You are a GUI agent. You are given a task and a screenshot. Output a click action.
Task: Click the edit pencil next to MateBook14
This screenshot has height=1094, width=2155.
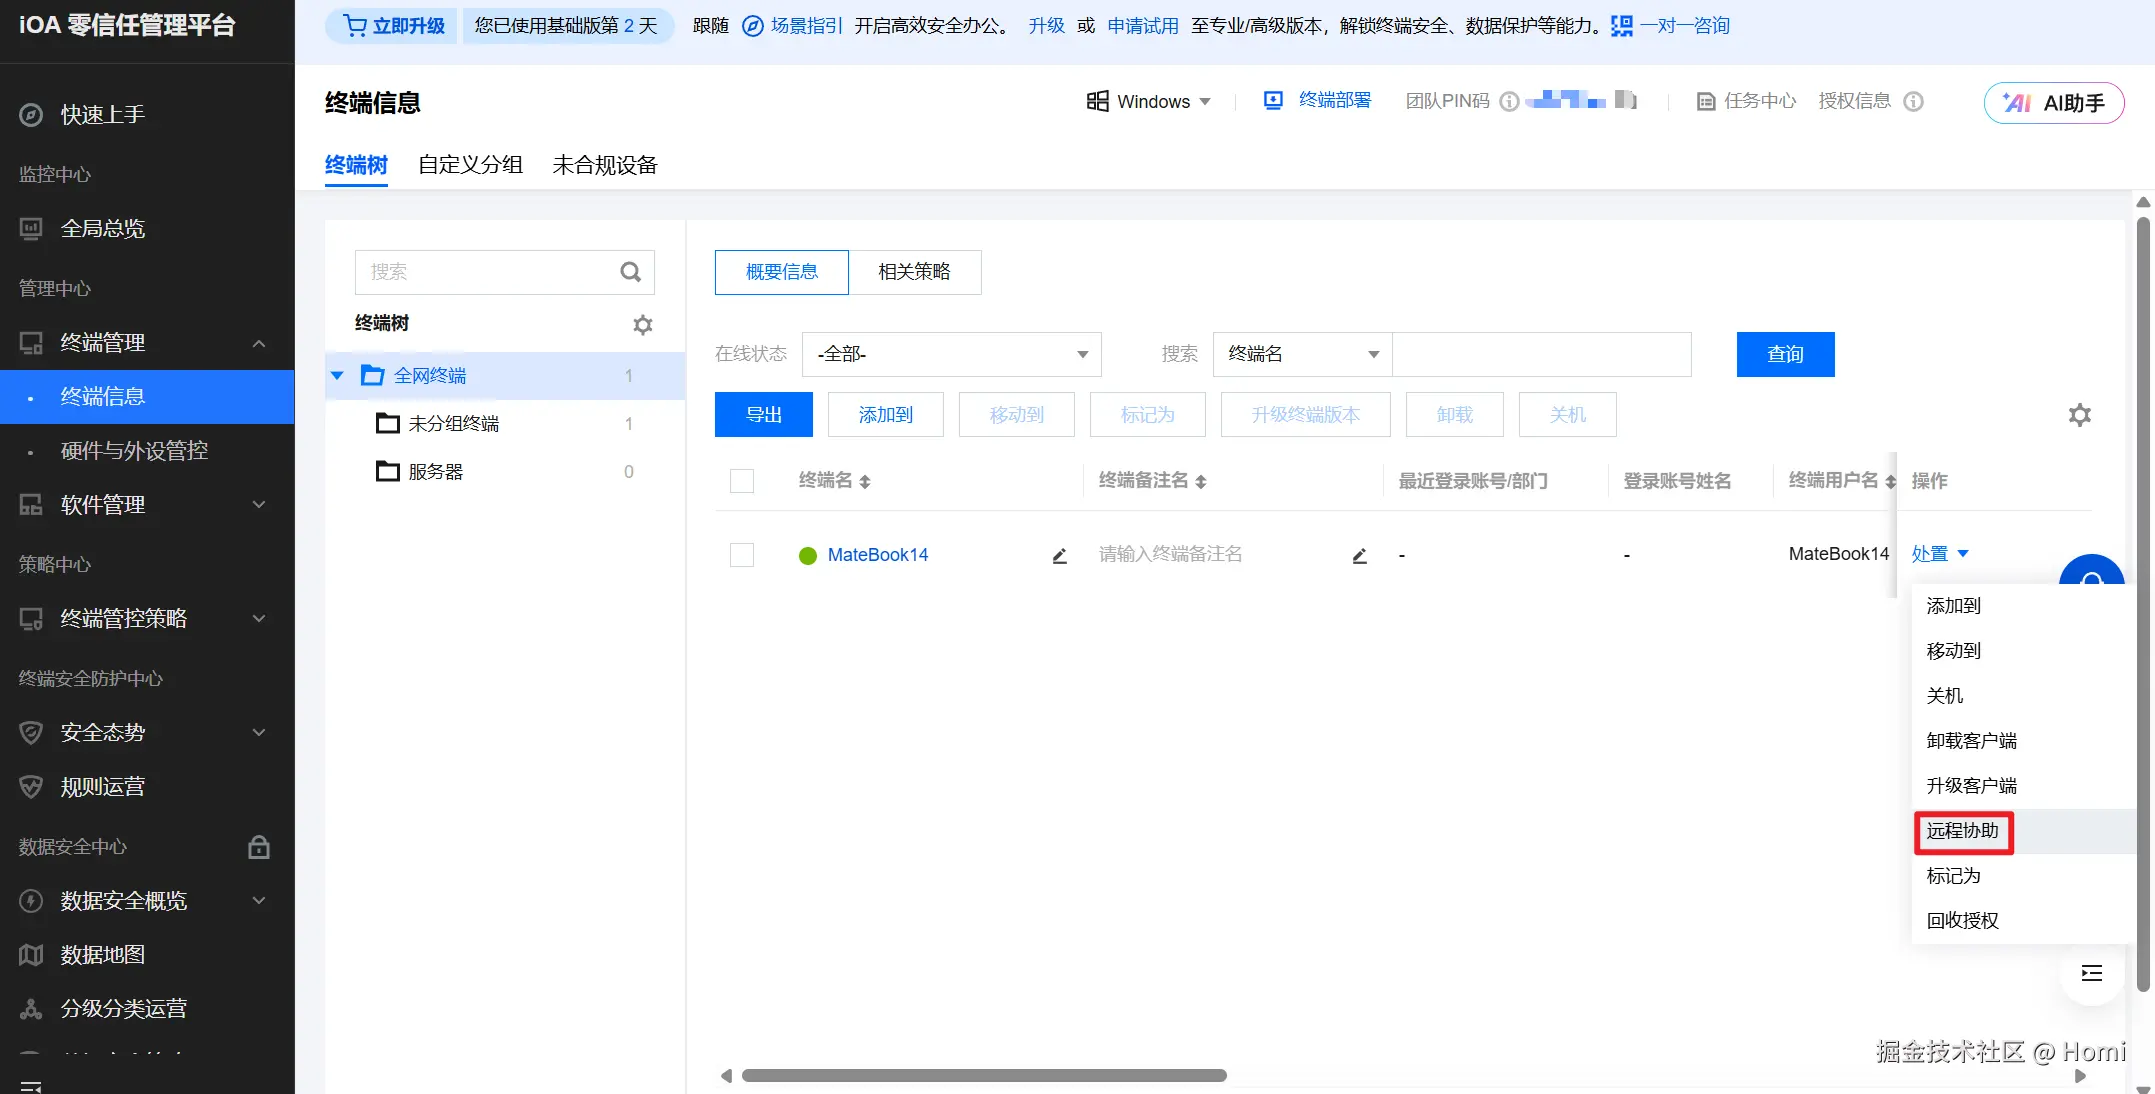click(1060, 556)
